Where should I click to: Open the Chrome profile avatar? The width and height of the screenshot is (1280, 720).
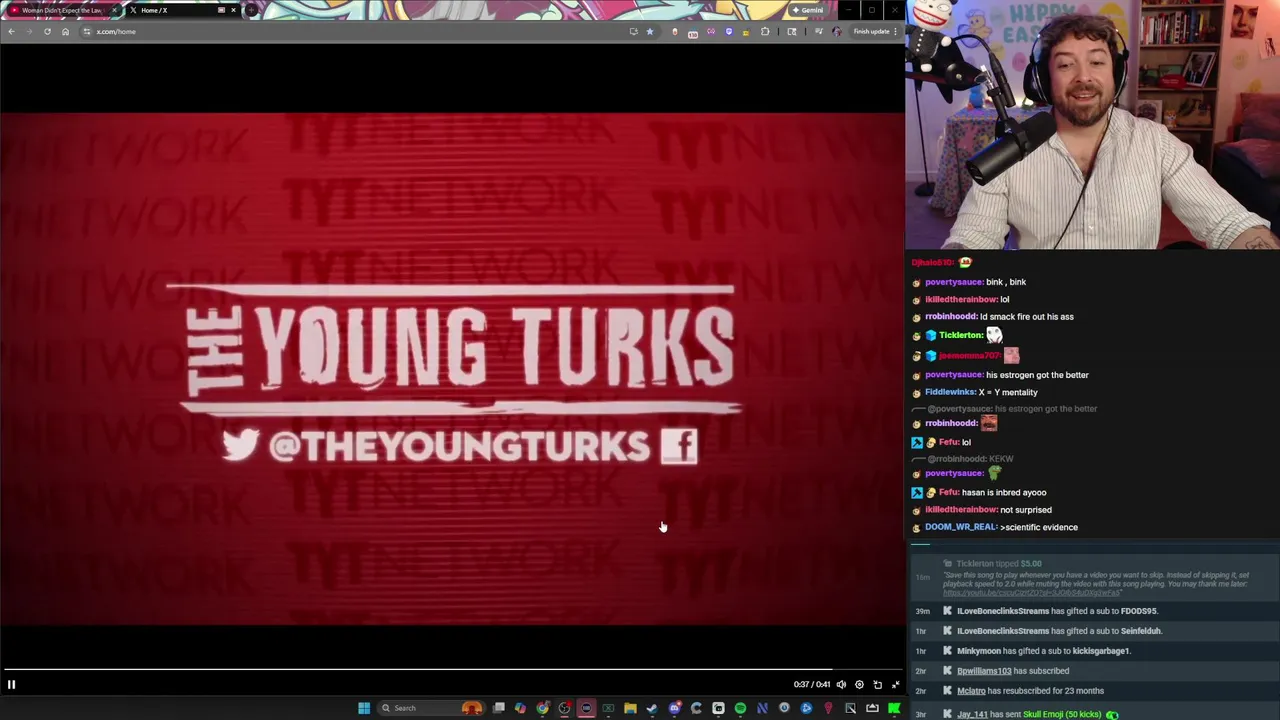(x=837, y=31)
